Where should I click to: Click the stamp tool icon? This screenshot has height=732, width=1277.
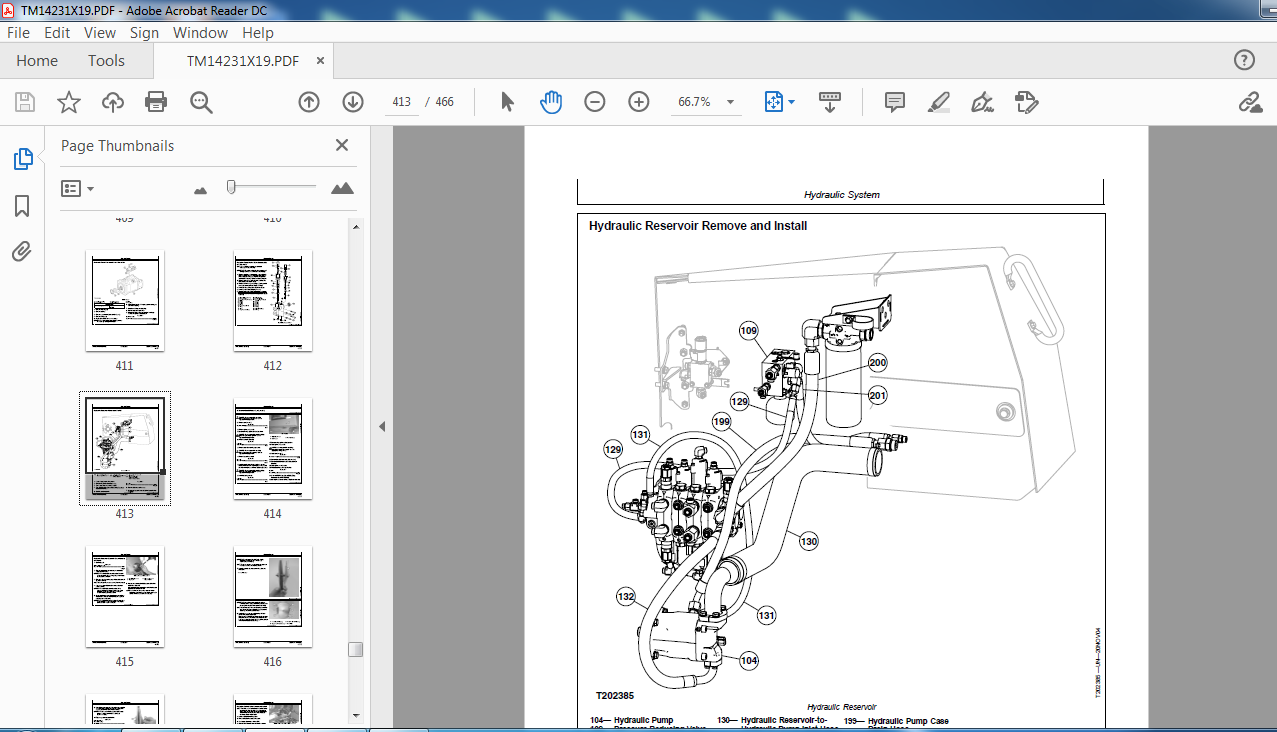click(x=1027, y=102)
